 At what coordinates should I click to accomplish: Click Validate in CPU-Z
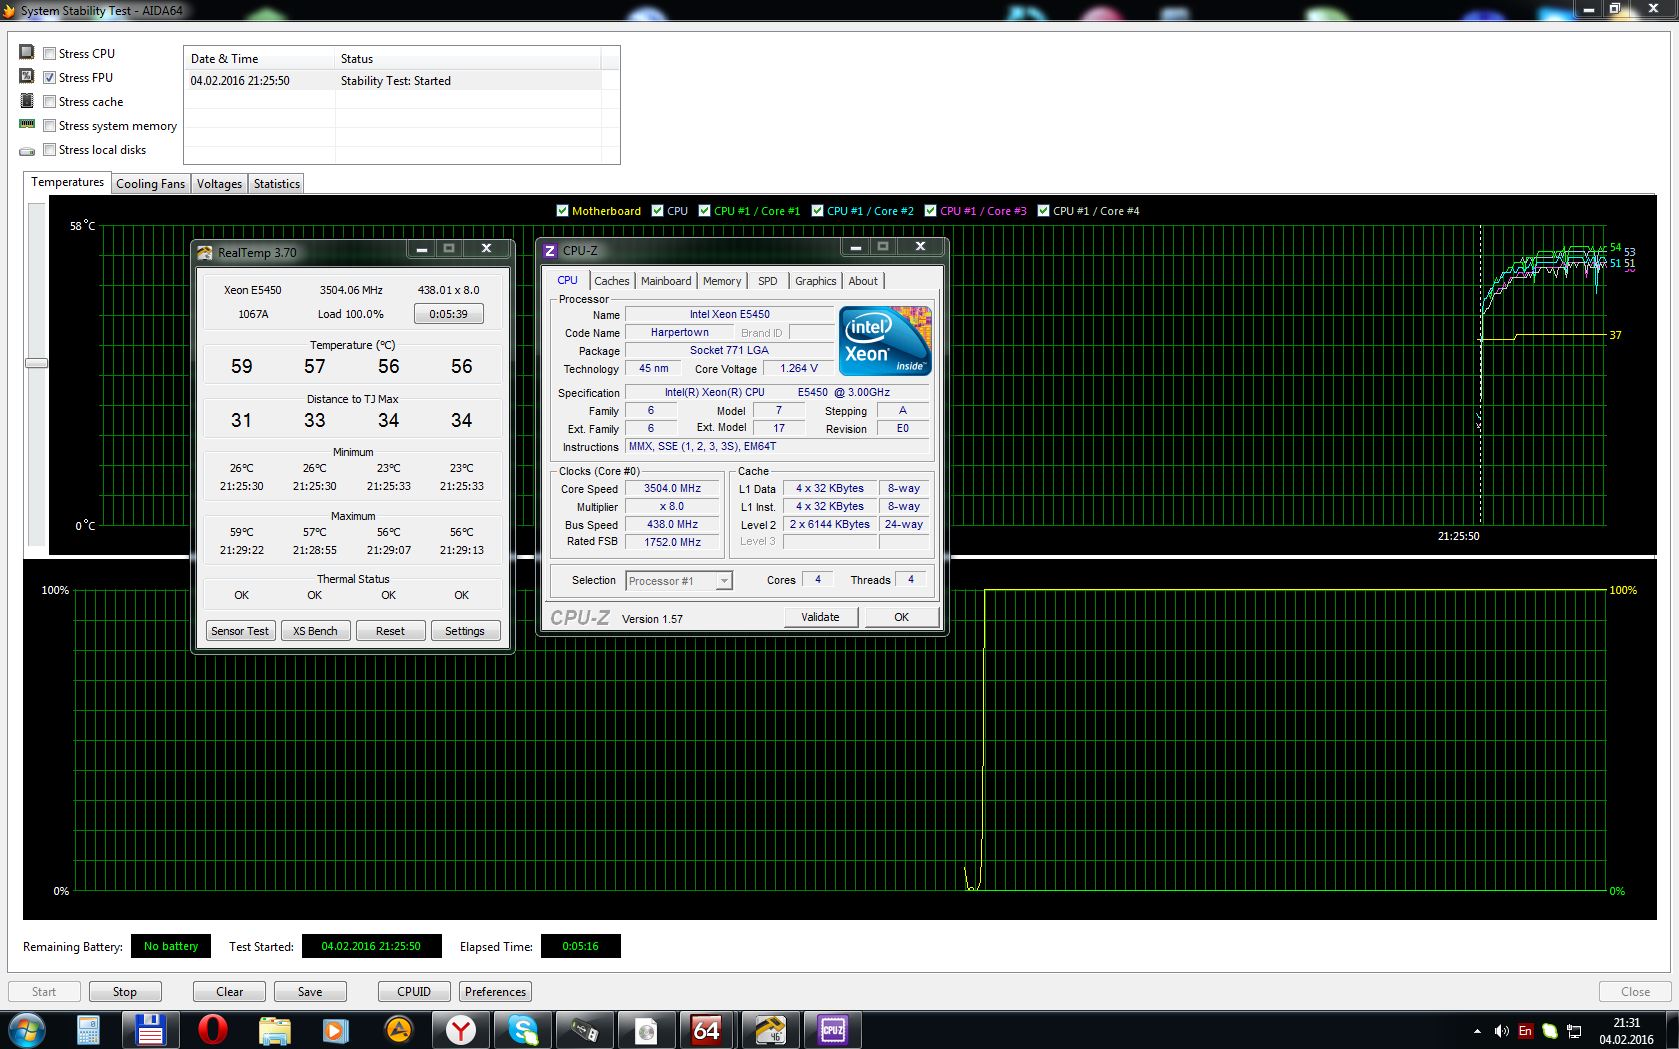click(x=820, y=617)
